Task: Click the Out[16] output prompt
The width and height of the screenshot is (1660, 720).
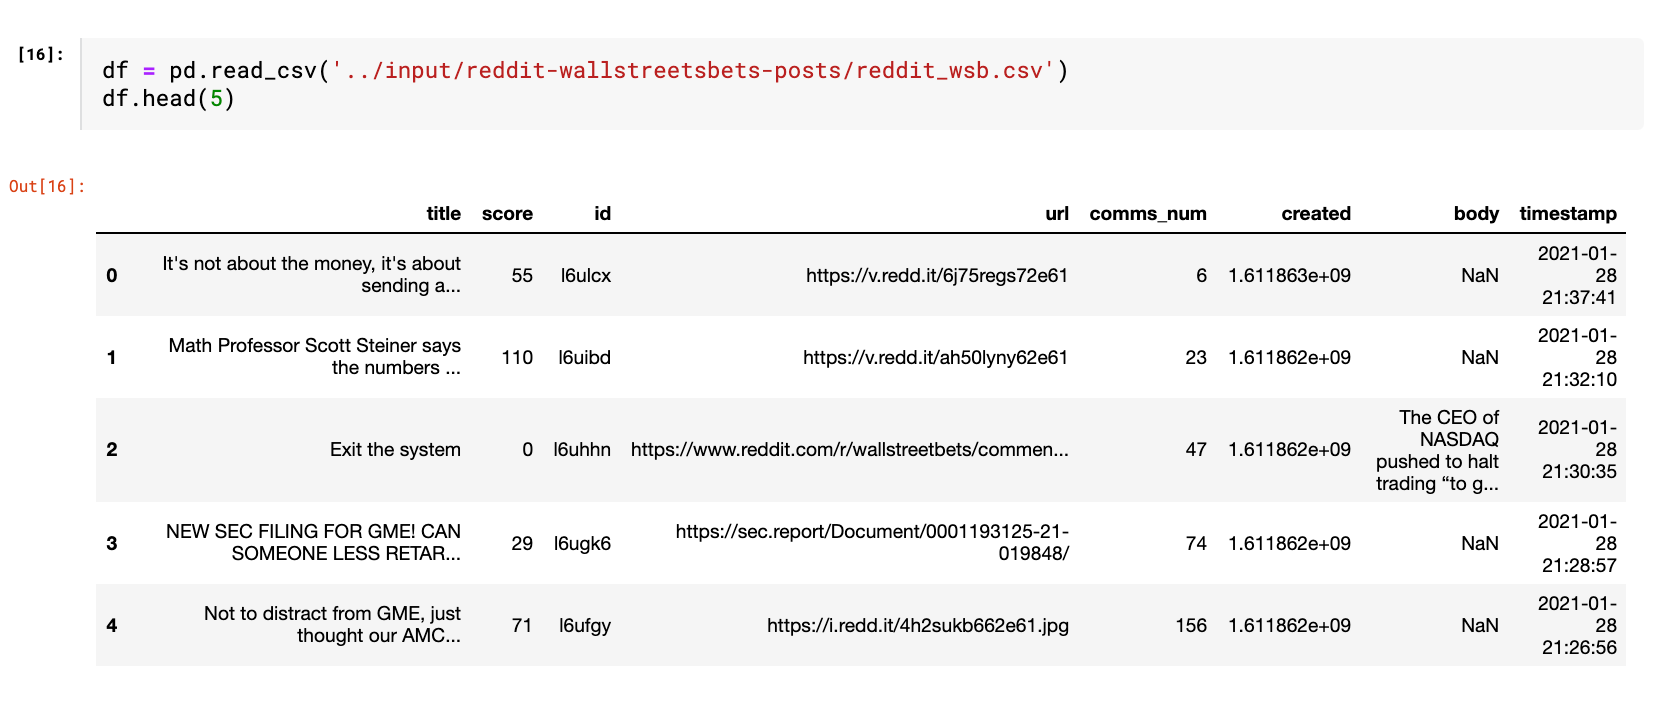Action: [47, 186]
